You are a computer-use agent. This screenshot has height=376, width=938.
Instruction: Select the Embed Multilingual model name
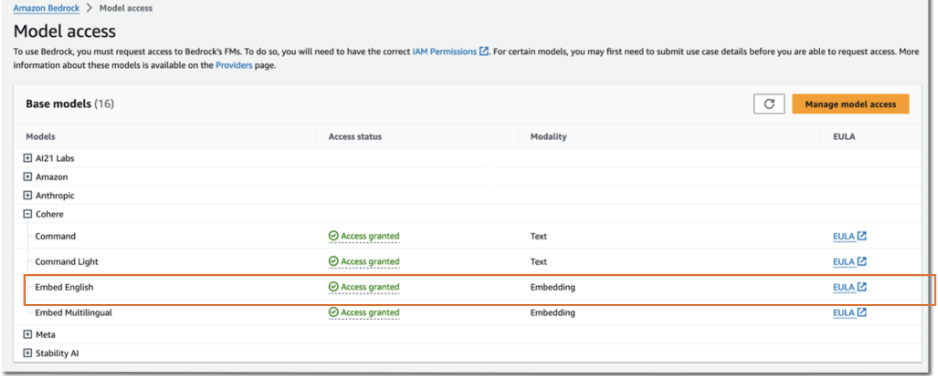(x=74, y=313)
